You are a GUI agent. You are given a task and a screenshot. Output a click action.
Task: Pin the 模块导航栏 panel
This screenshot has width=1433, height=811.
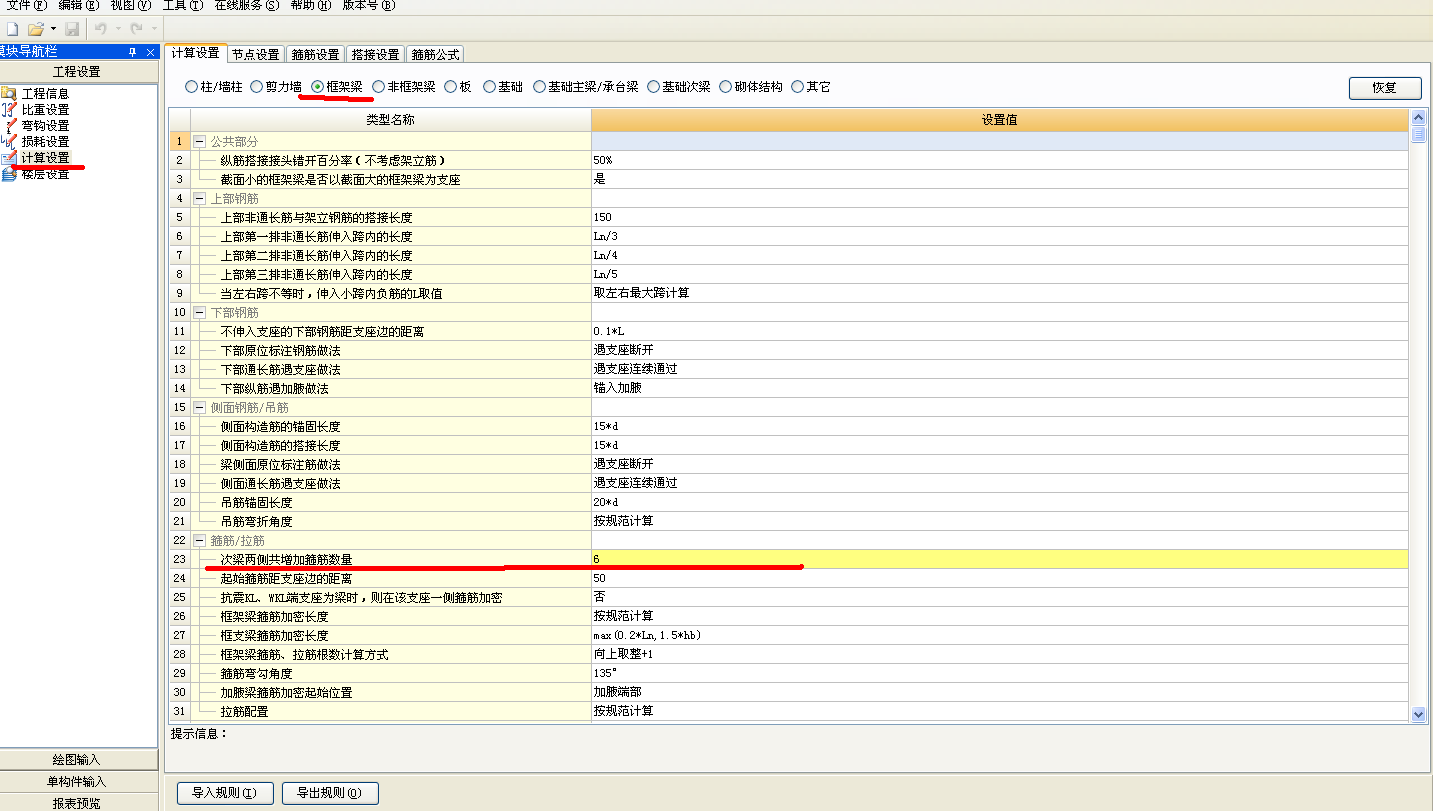(x=132, y=52)
